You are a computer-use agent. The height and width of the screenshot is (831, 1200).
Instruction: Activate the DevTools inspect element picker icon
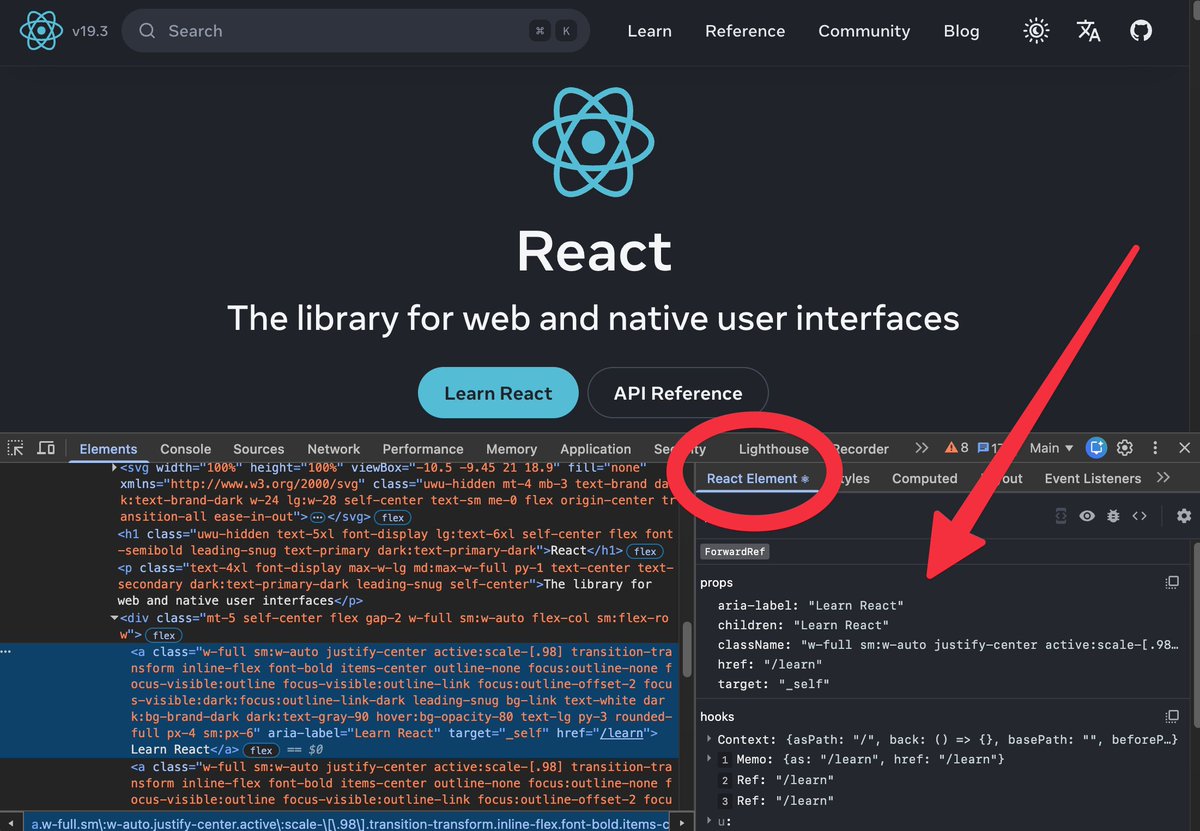tap(16, 448)
